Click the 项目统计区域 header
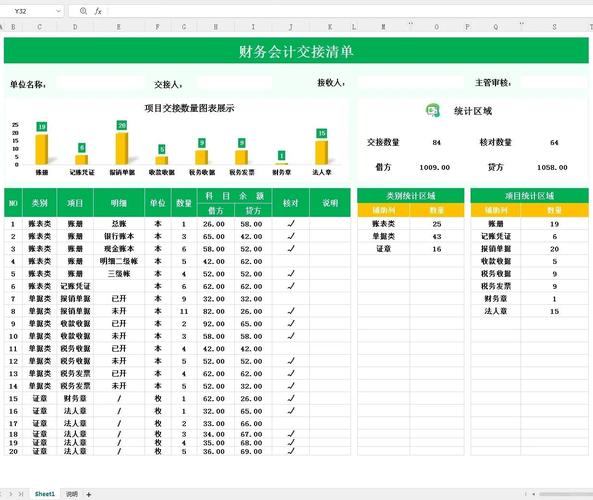This screenshot has width=593, height=500. pyautogui.click(x=529, y=196)
